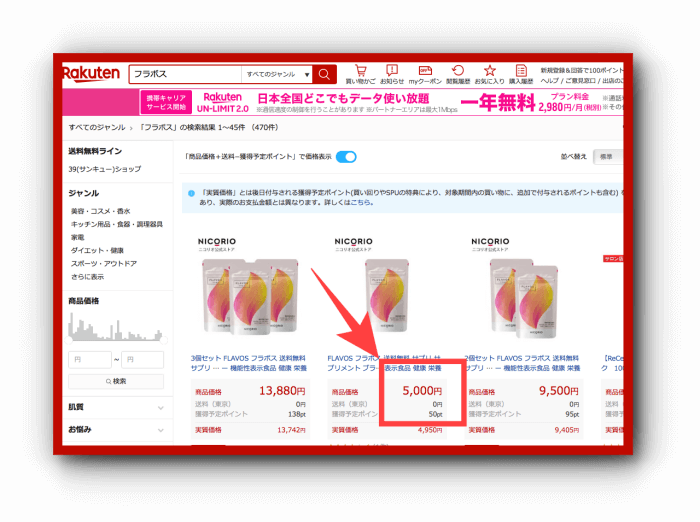Screen dimensions: 700x522
Task: Open browsing history (閲覧履歴) icon
Action: pyautogui.click(x=458, y=74)
